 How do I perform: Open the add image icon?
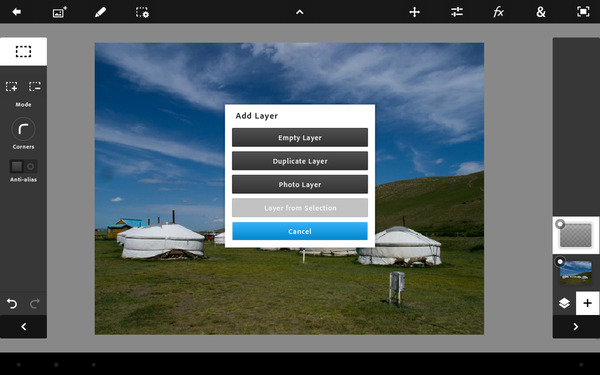(x=59, y=12)
